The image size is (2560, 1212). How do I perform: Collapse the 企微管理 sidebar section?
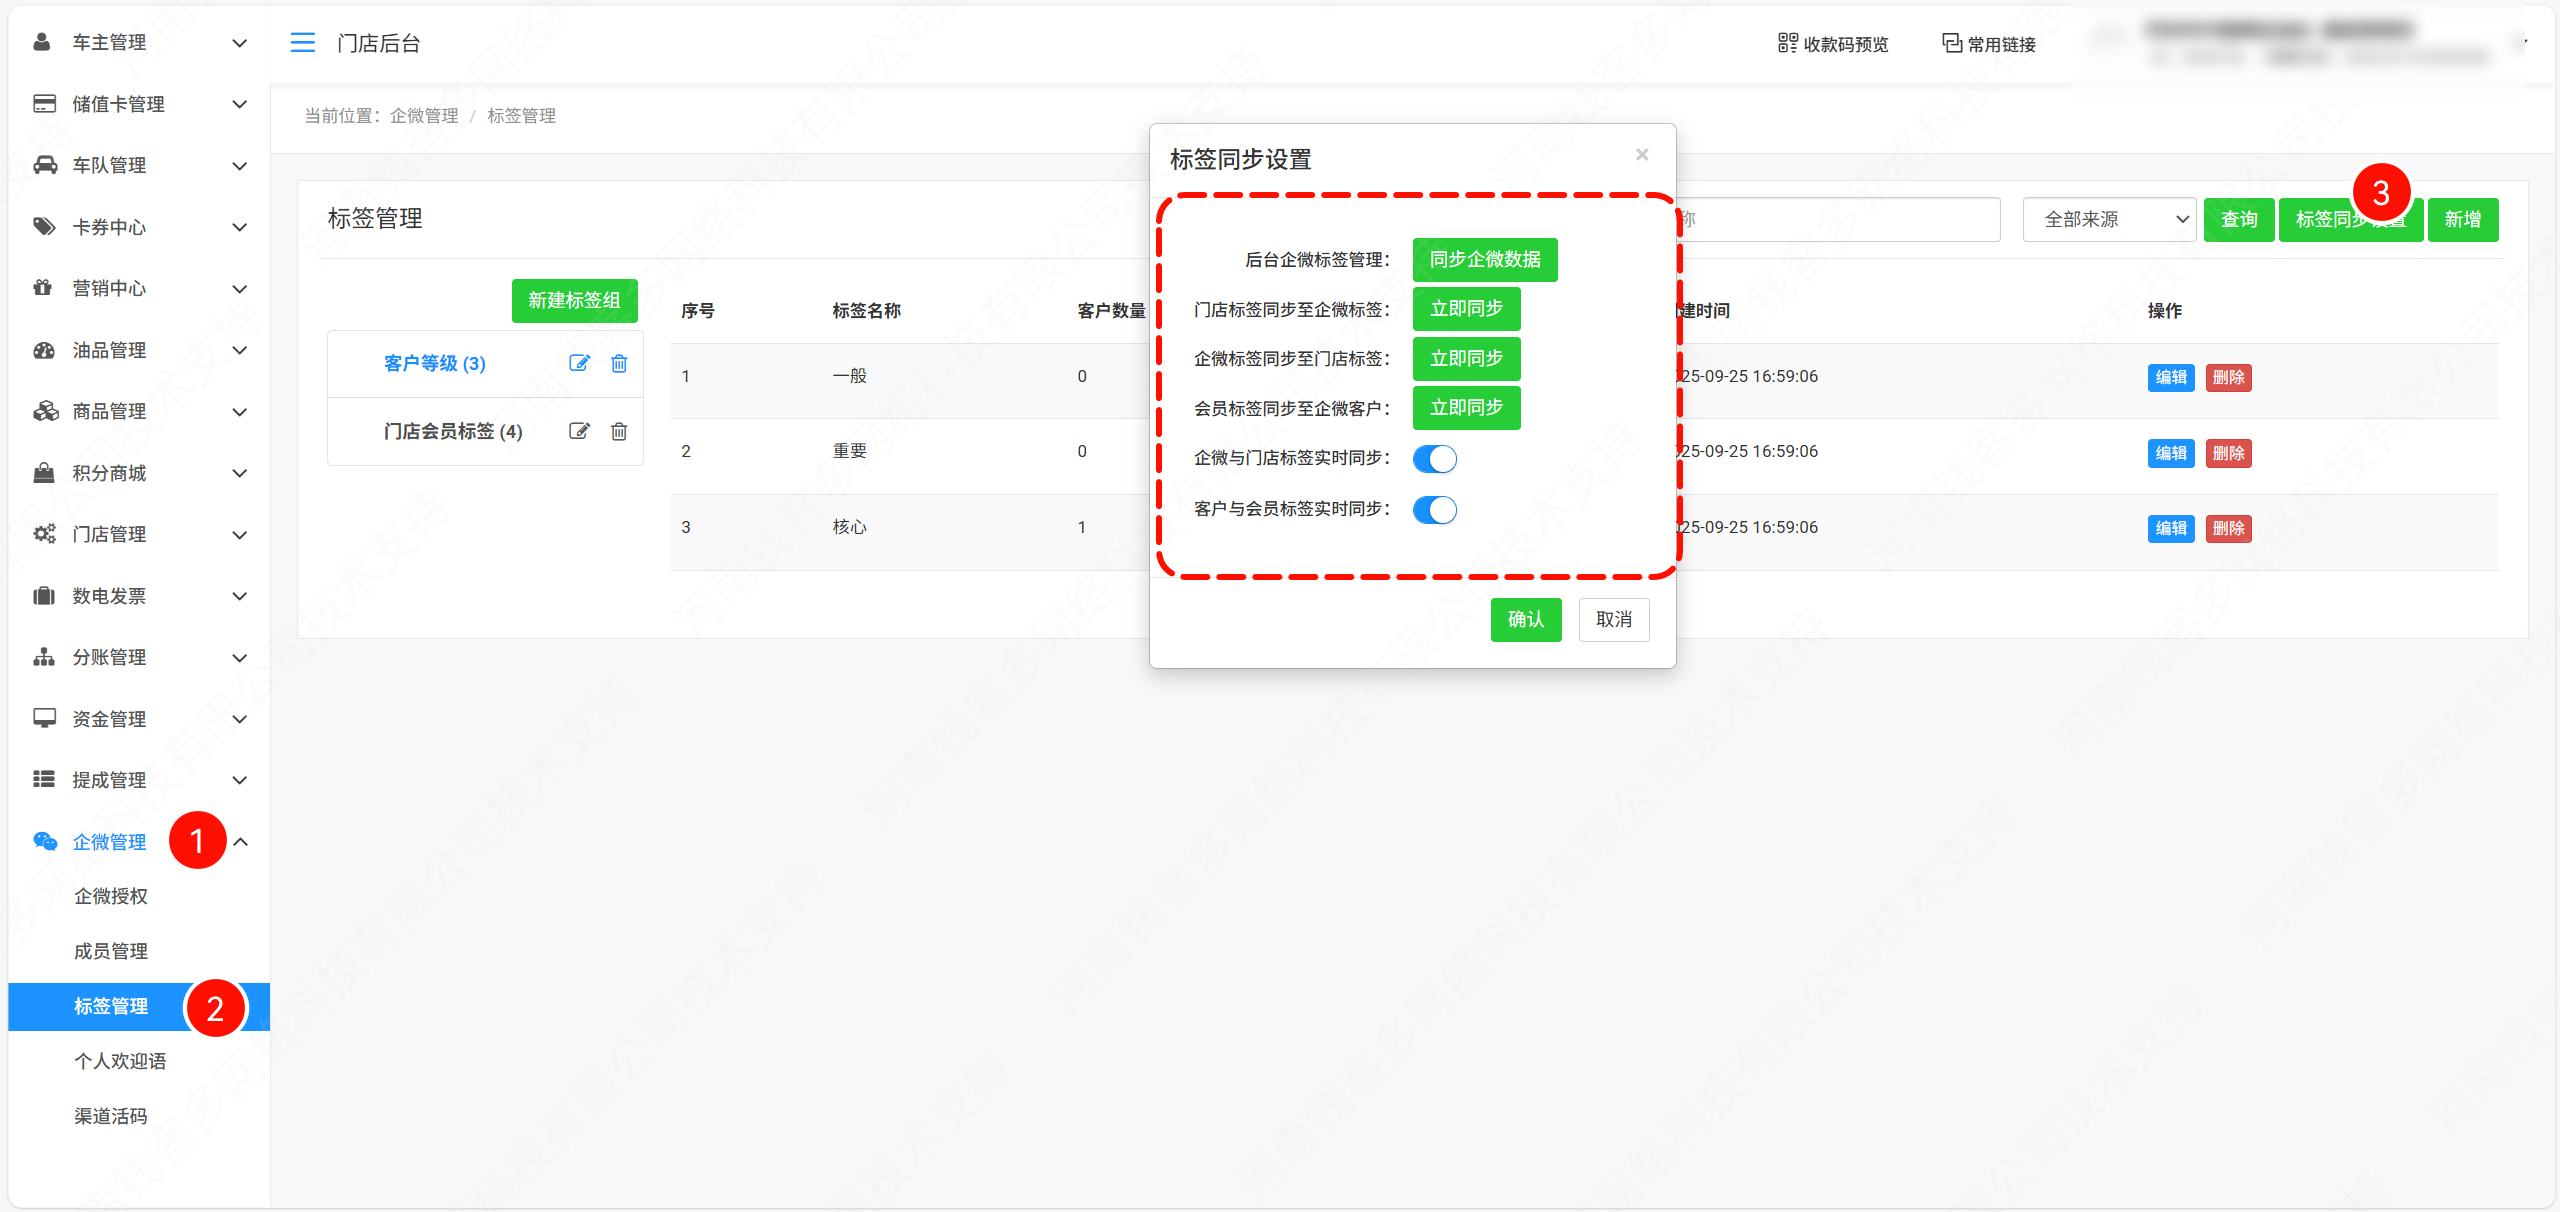click(240, 842)
